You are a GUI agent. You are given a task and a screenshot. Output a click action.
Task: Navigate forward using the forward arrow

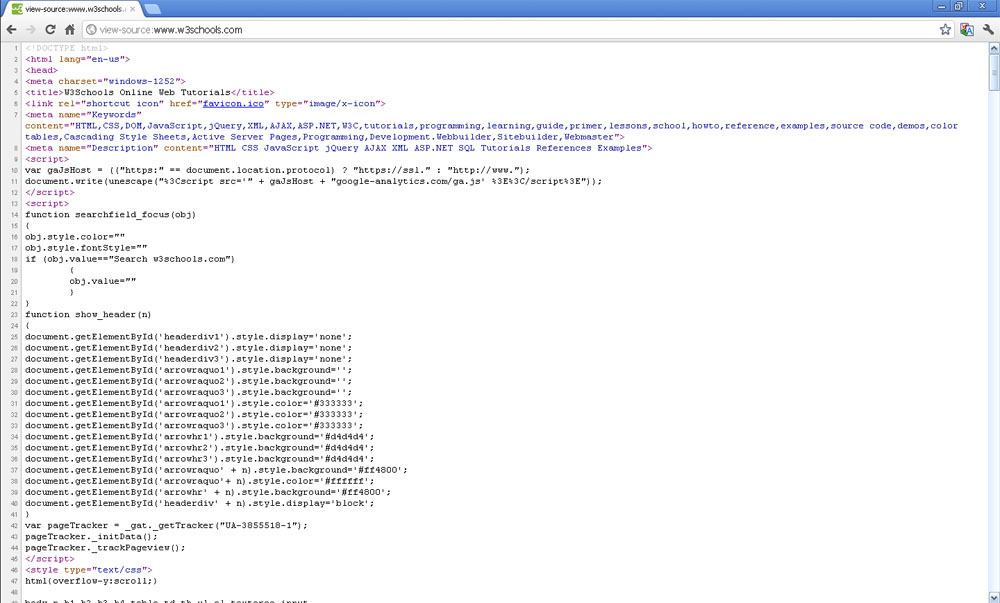[x=32, y=30]
